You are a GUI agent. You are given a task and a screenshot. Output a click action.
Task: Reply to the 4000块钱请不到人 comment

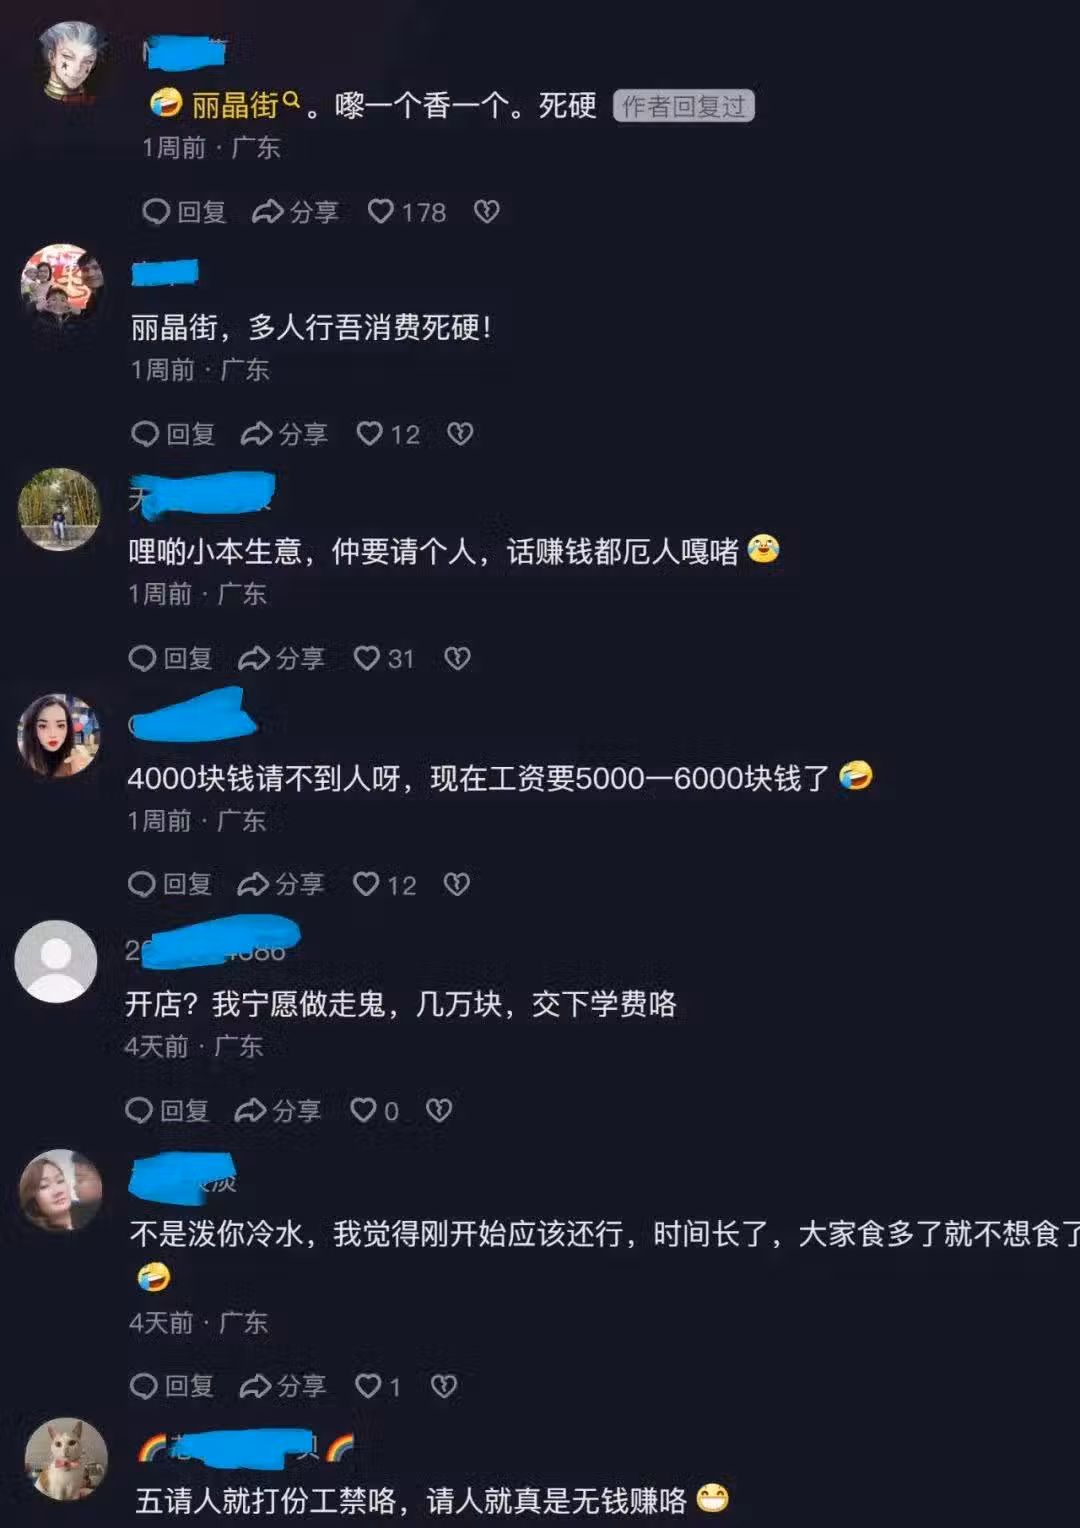pyautogui.click(x=170, y=884)
